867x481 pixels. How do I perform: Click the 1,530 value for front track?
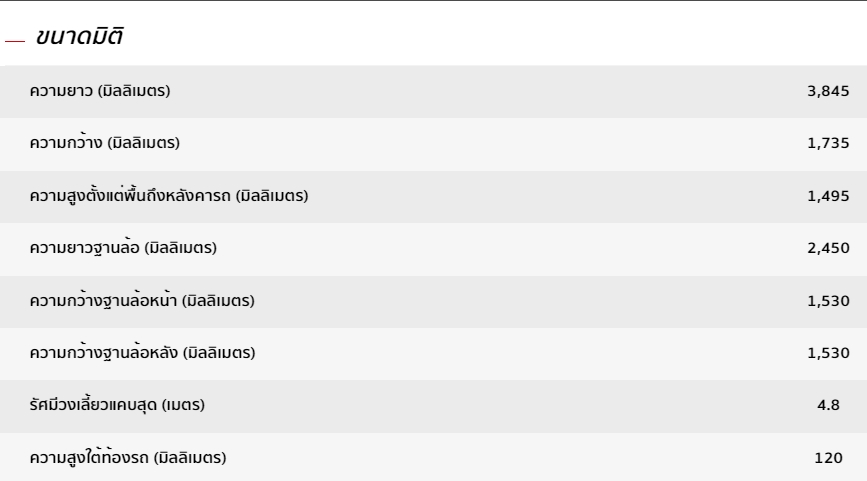coord(828,301)
